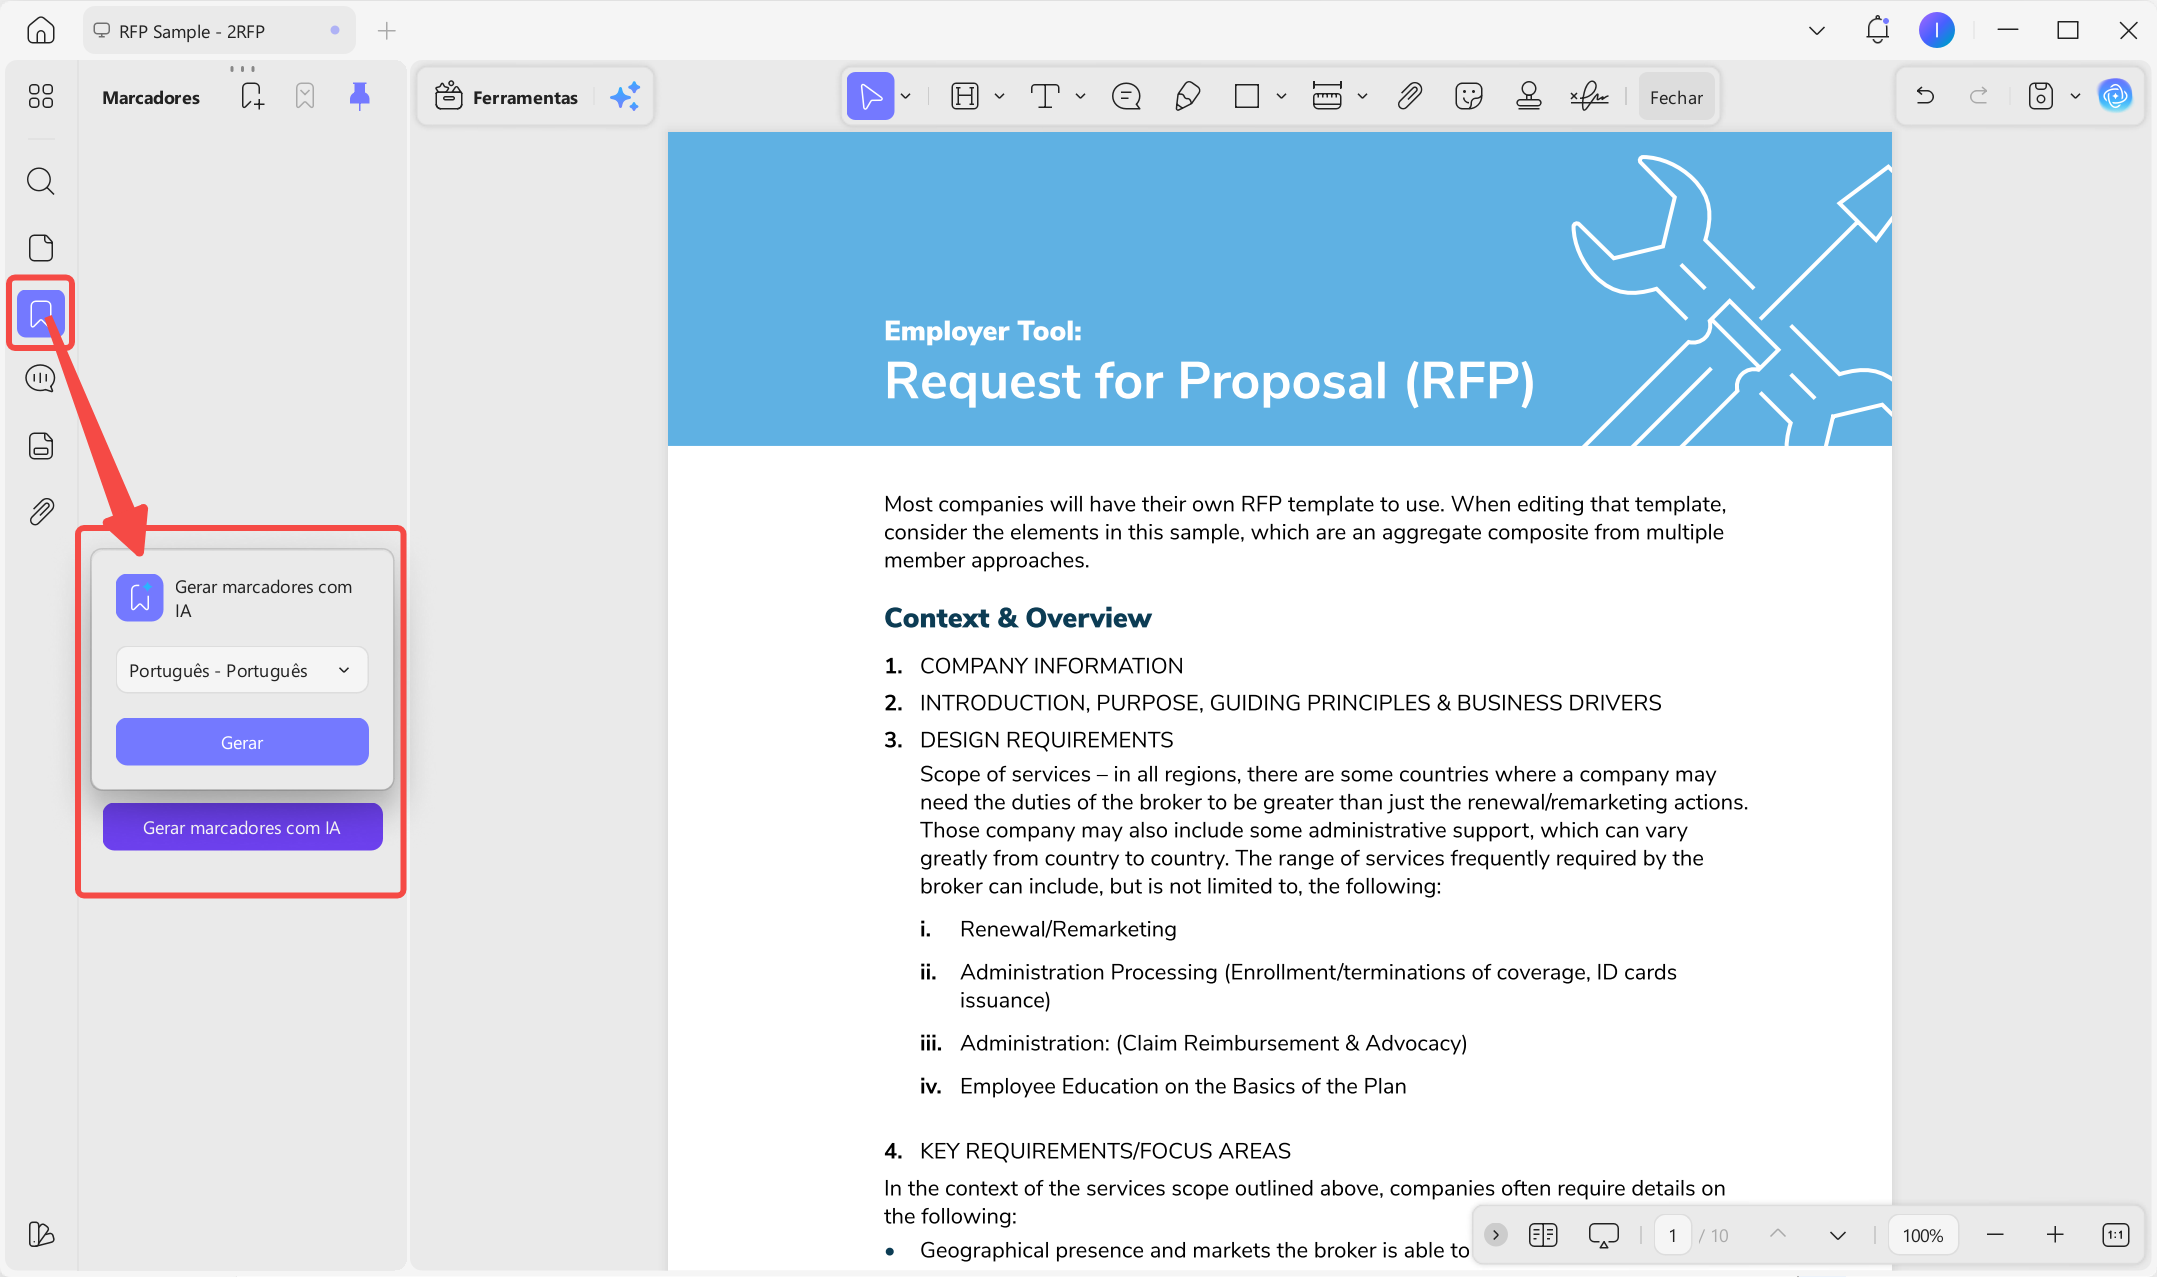The height and width of the screenshot is (1277, 2157).
Task: Click Gerar marcadores com IA purple button
Action: pos(243,827)
